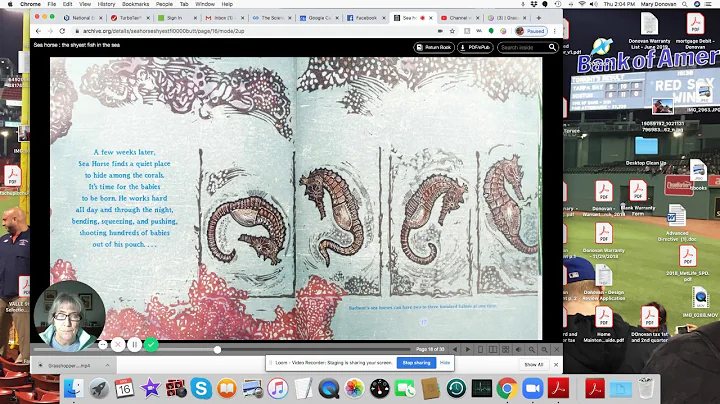Click Show All downloads button
This screenshot has height=404, width=720.
click(534, 365)
